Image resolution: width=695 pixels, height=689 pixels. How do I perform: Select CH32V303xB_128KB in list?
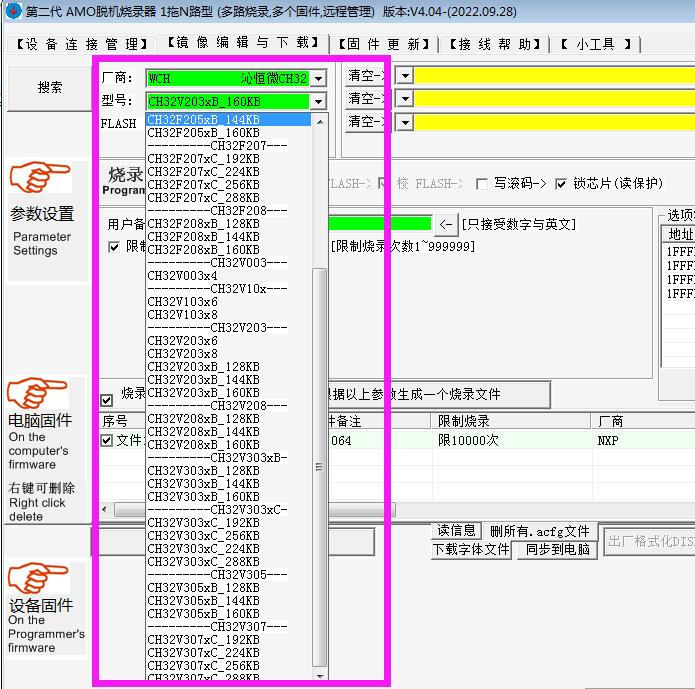pyautogui.click(x=229, y=470)
